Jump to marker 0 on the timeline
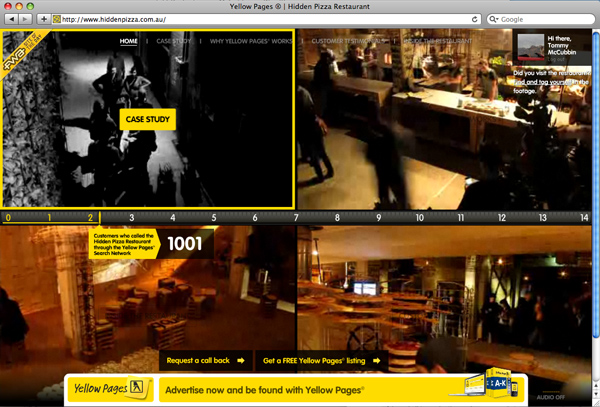This screenshot has width=600, height=407. coord(8,218)
